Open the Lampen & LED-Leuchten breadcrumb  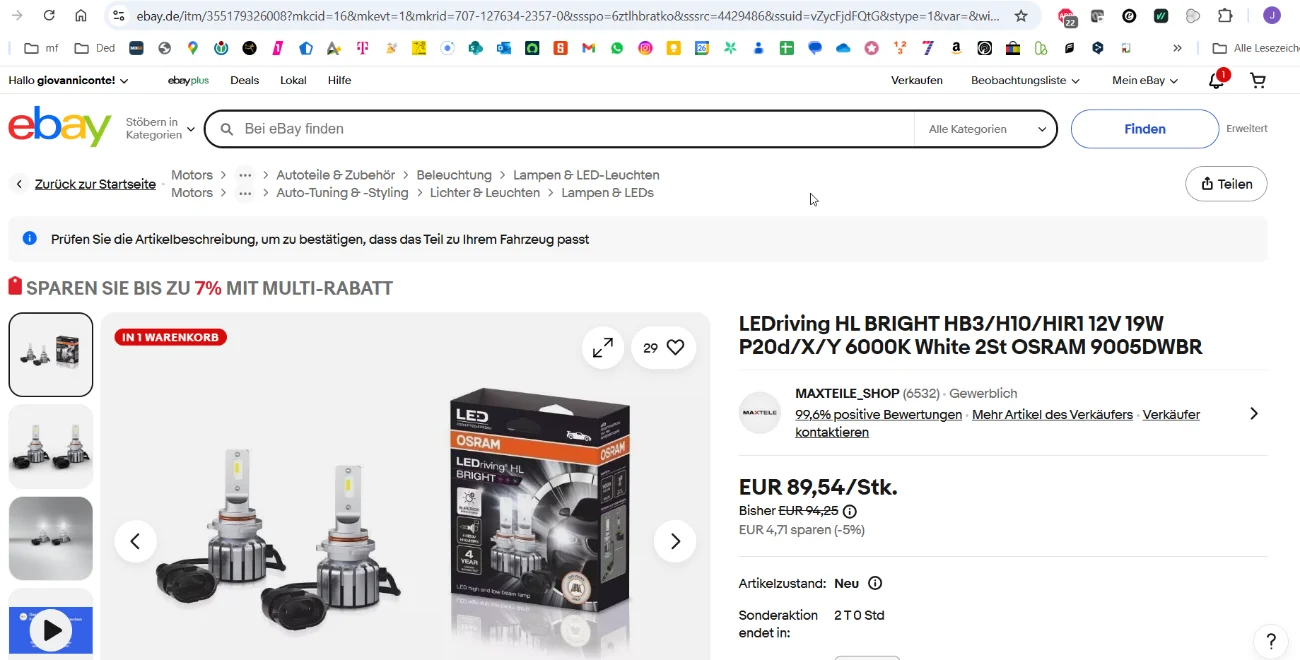pos(586,175)
